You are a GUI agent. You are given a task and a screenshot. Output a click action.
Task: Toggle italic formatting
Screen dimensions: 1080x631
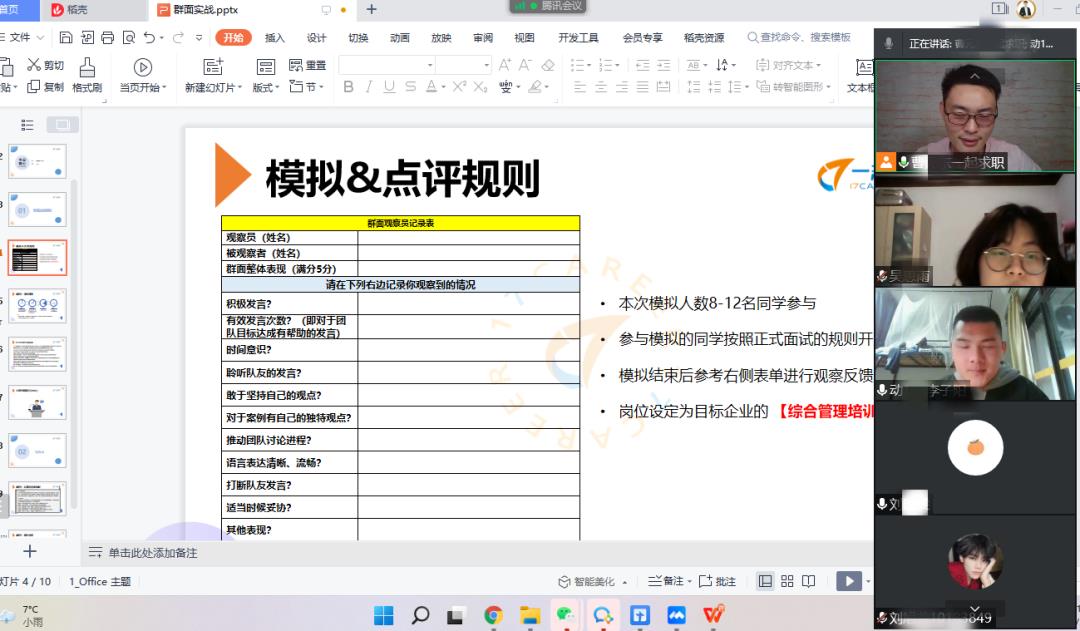coord(367,87)
